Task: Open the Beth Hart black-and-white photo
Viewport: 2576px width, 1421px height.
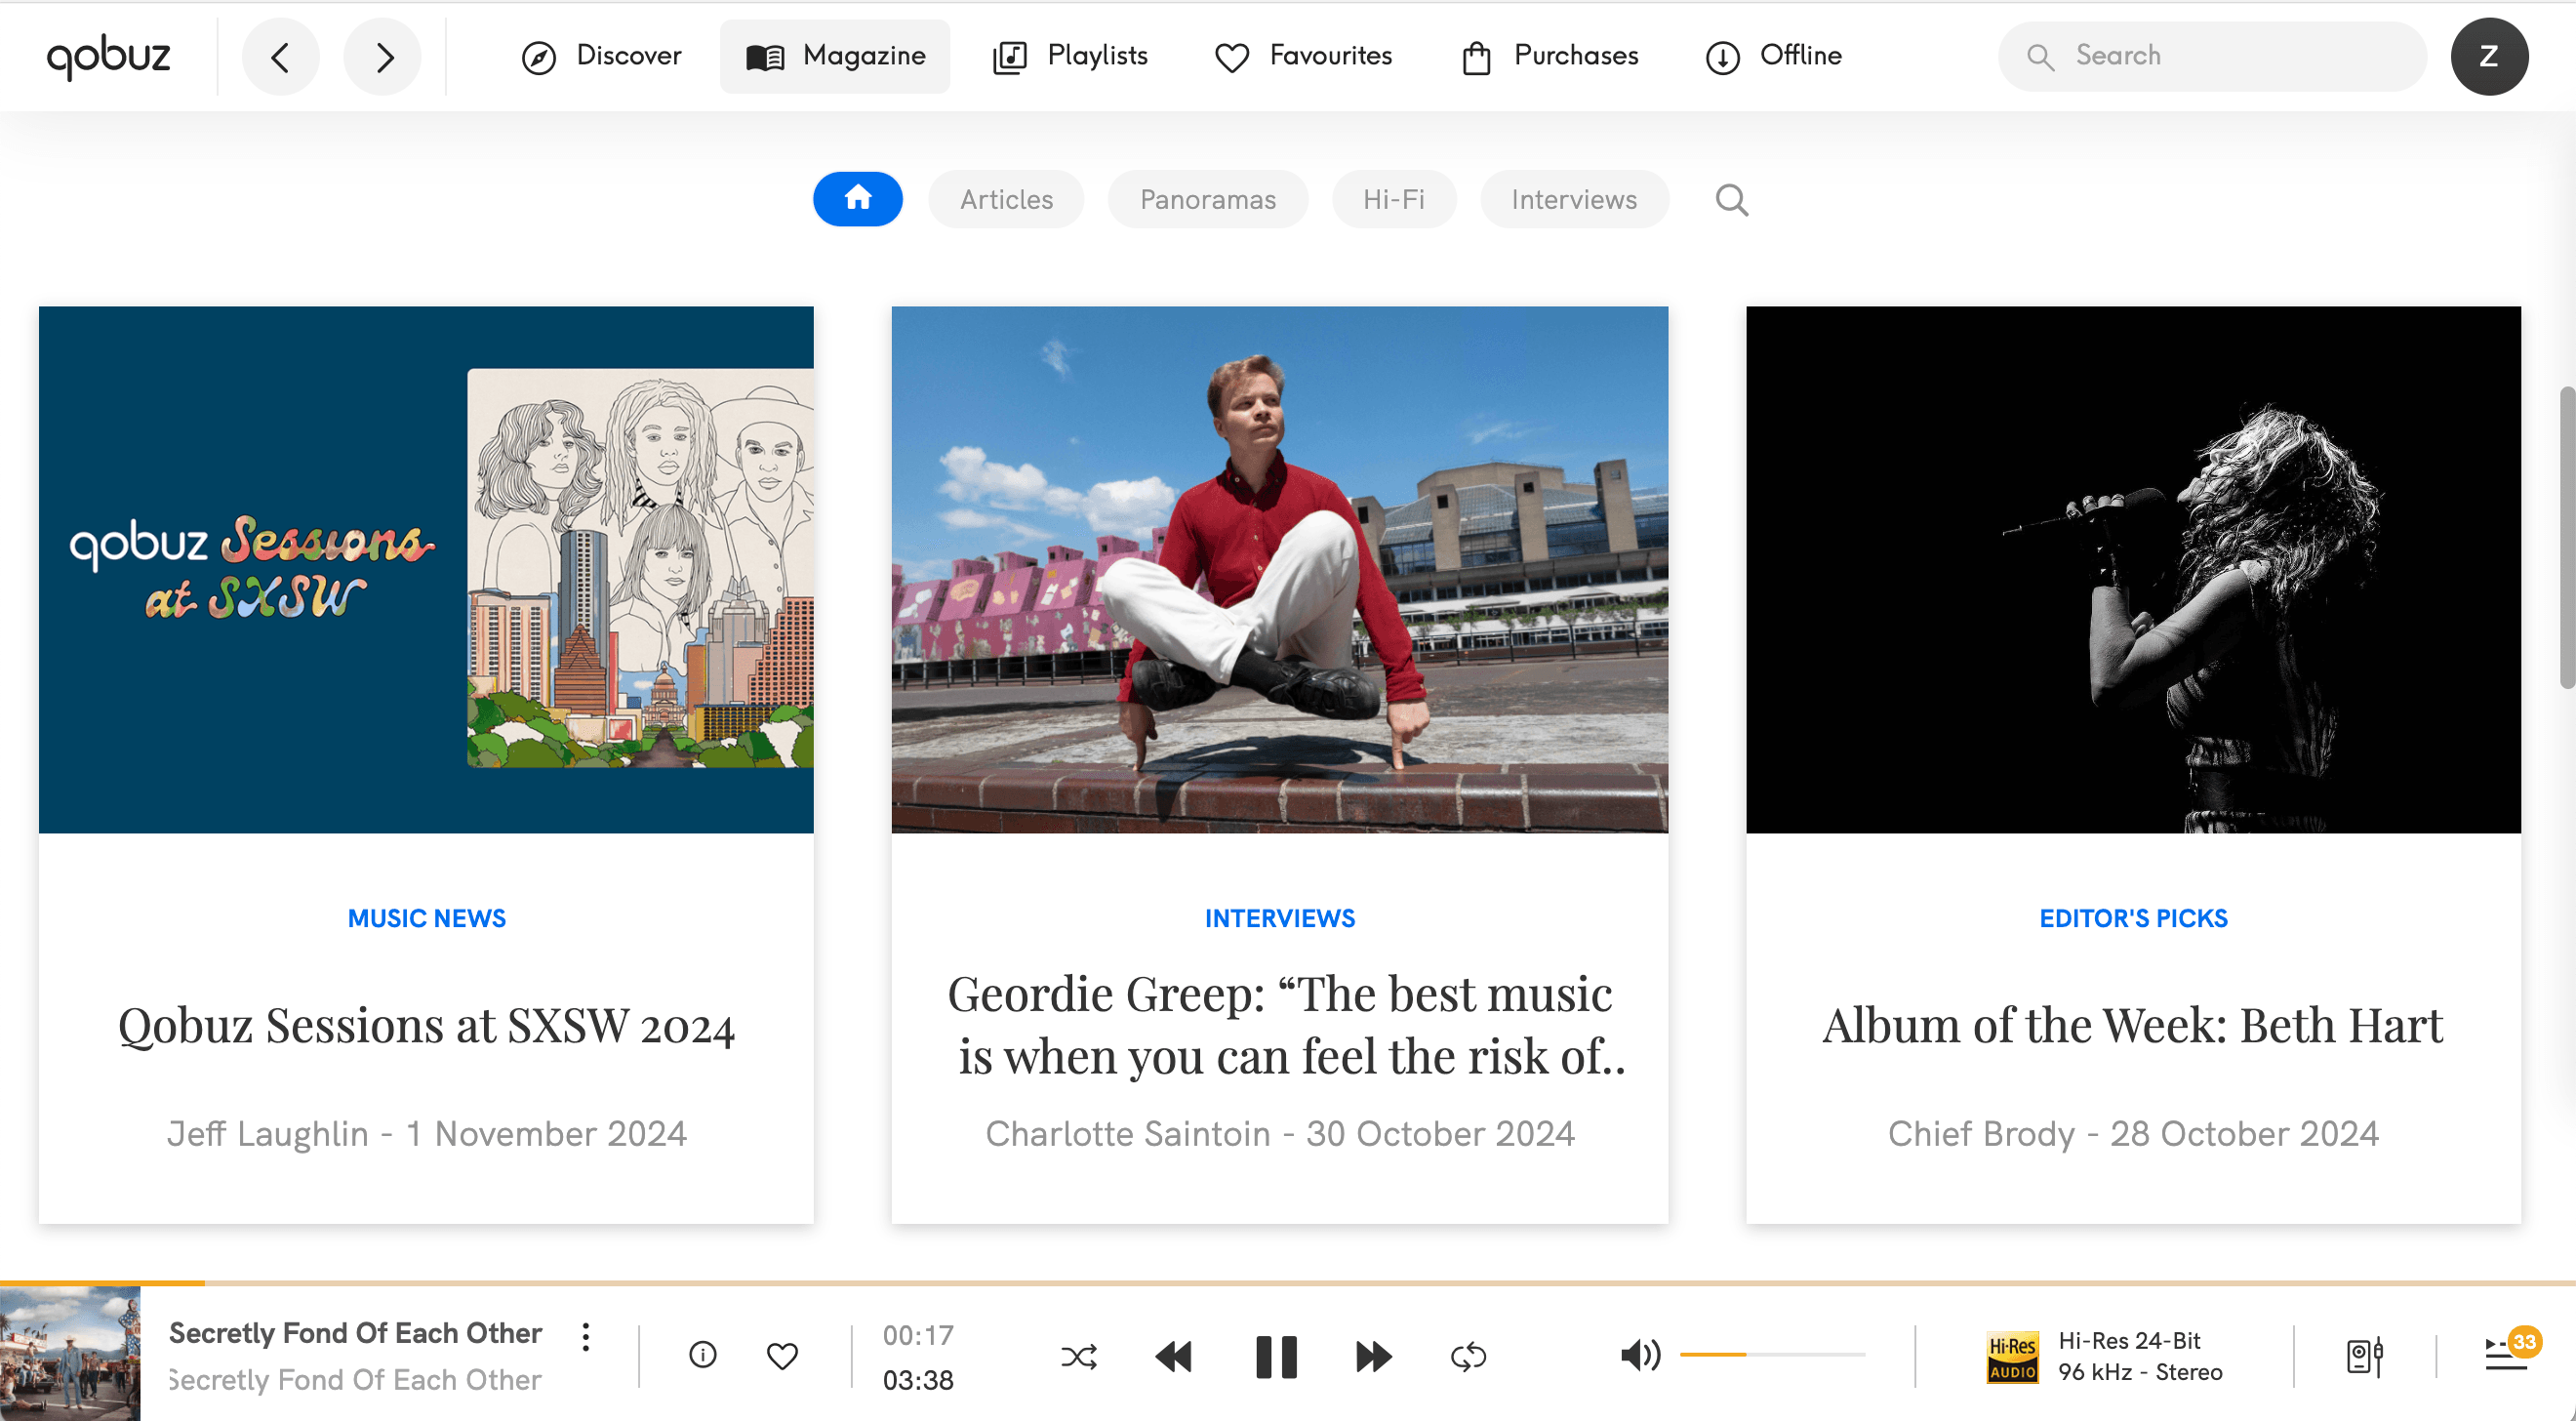Action: click(2133, 569)
